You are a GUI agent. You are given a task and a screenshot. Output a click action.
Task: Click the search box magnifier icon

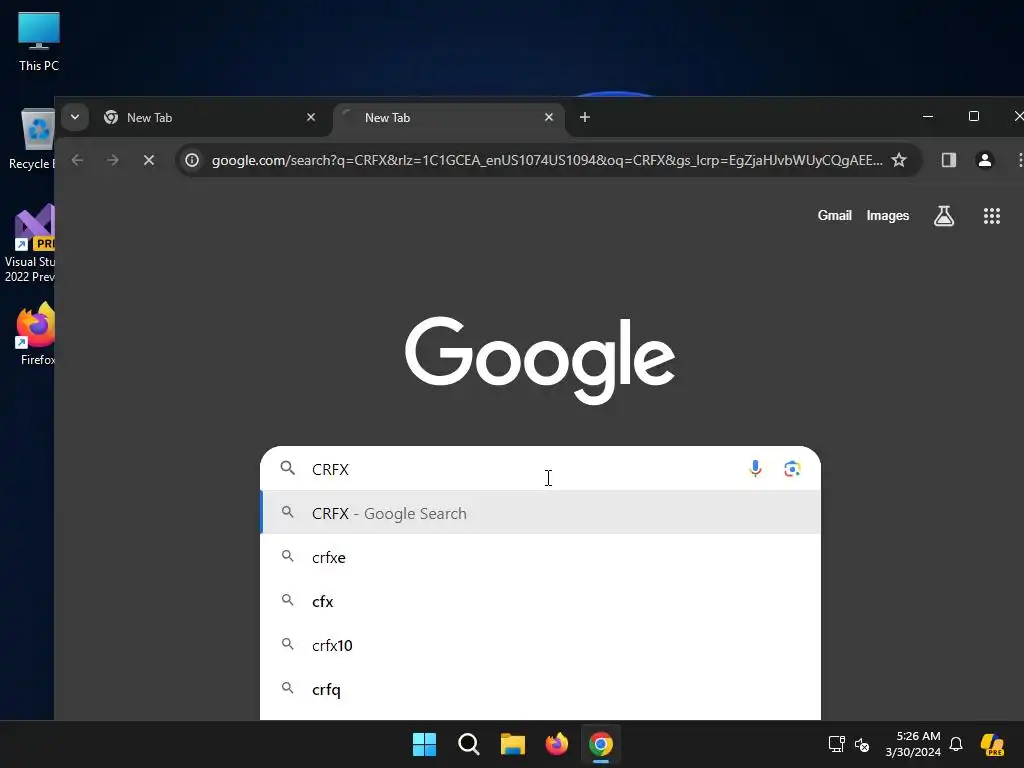287,468
